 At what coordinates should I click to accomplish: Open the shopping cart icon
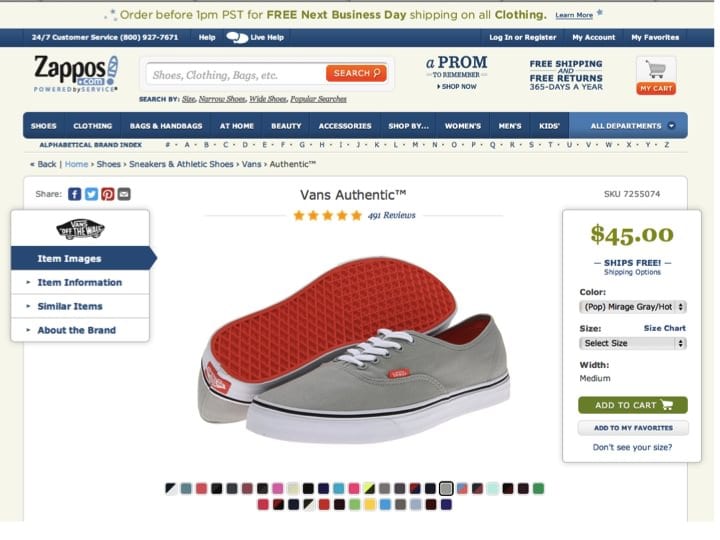pyautogui.click(x=656, y=70)
